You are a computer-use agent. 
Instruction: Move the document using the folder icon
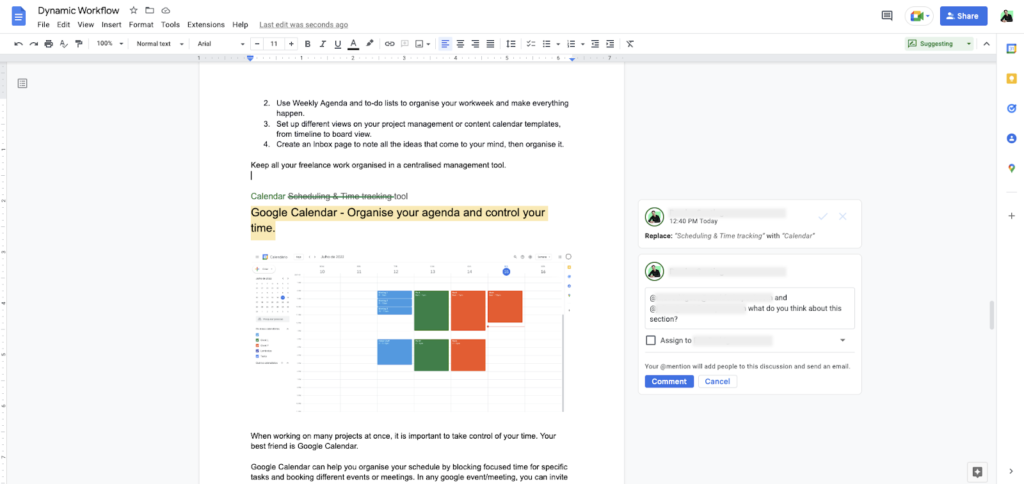coord(150,10)
